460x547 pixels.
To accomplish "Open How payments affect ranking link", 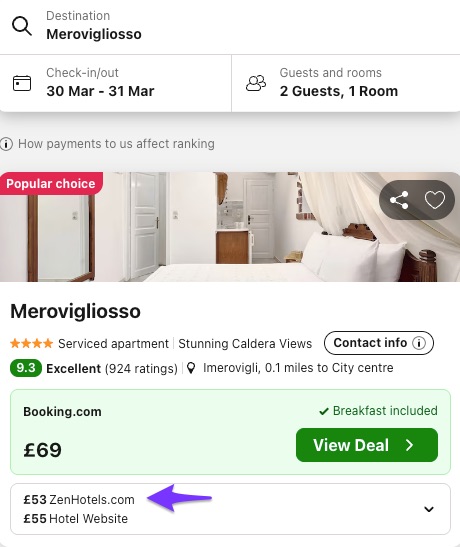I will pyautogui.click(x=116, y=144).
